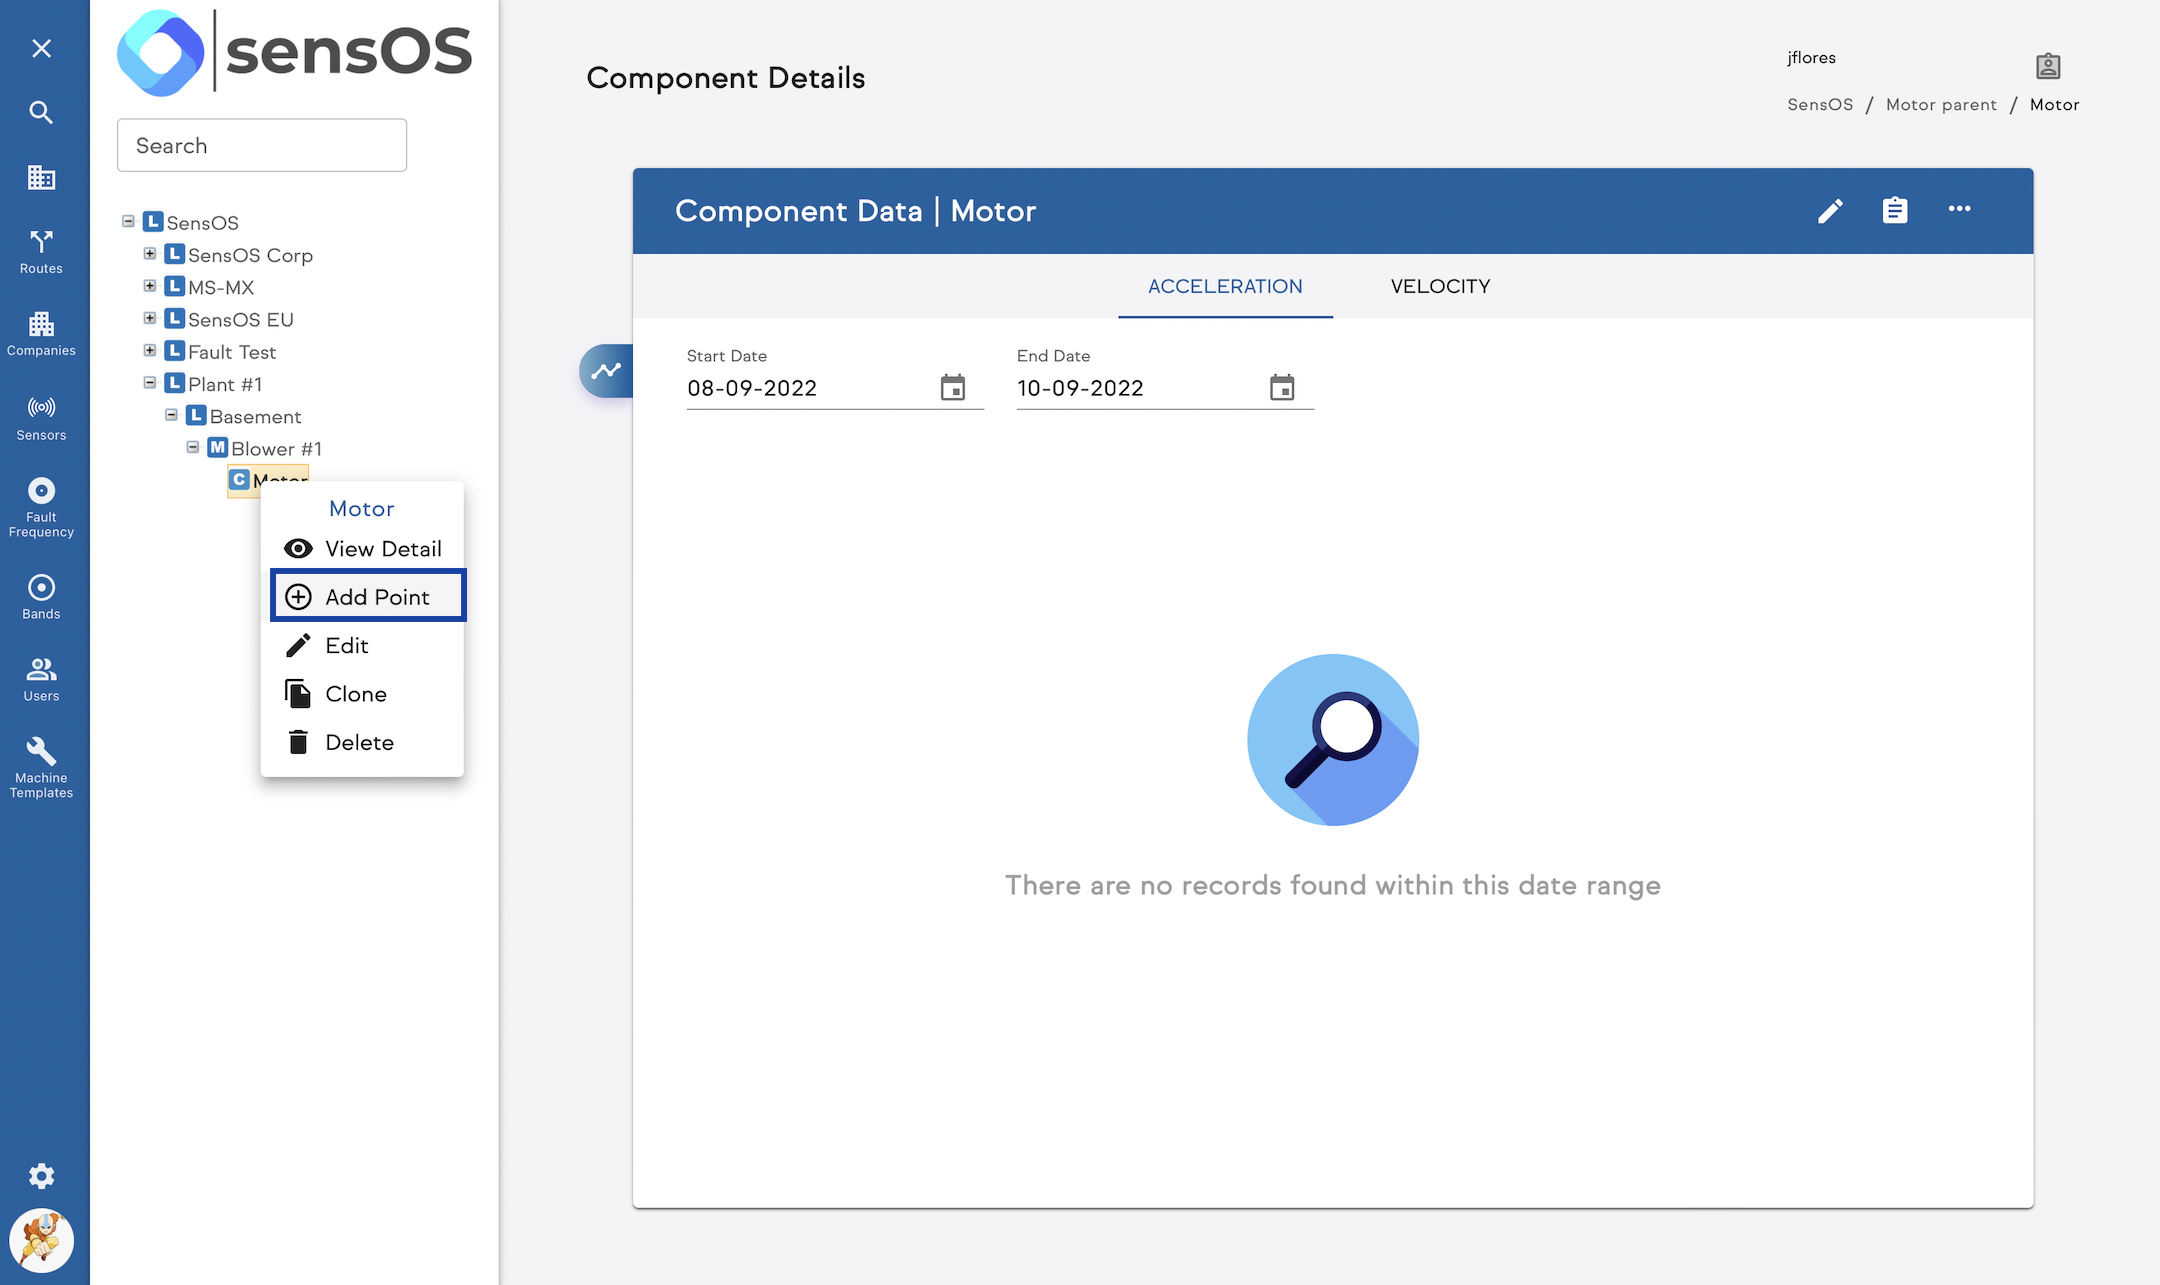Click the SensOS breadcrumb link

click(1820, 104)
